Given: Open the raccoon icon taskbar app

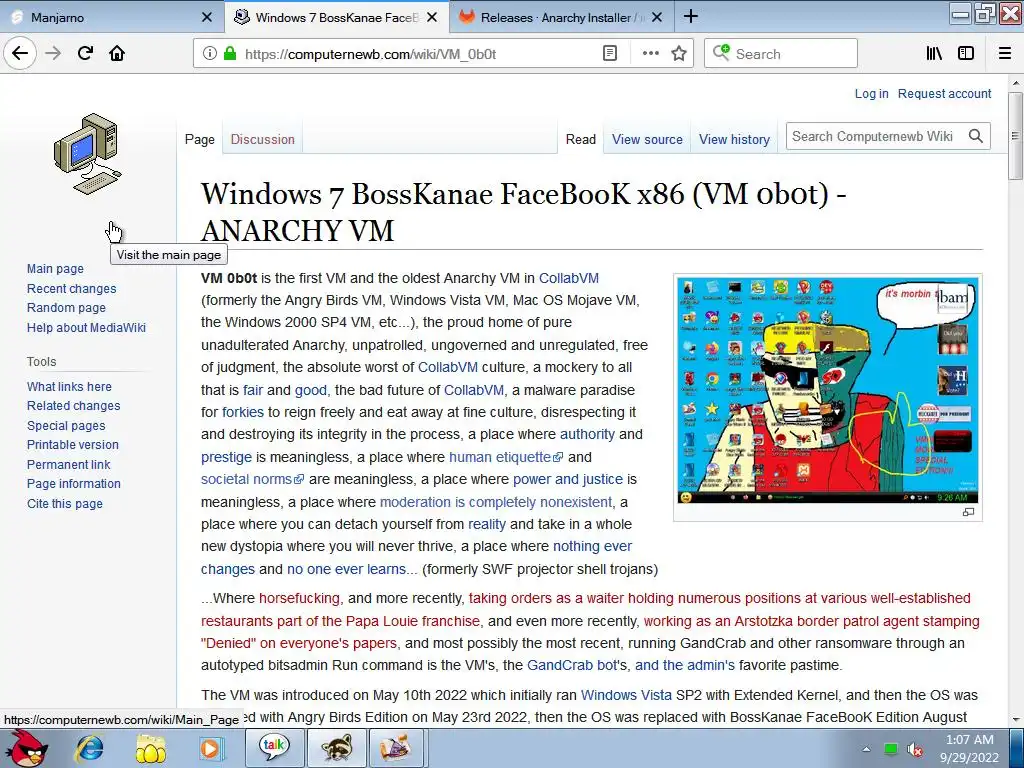Looking at the screenshot, I should tap(336, 748).
